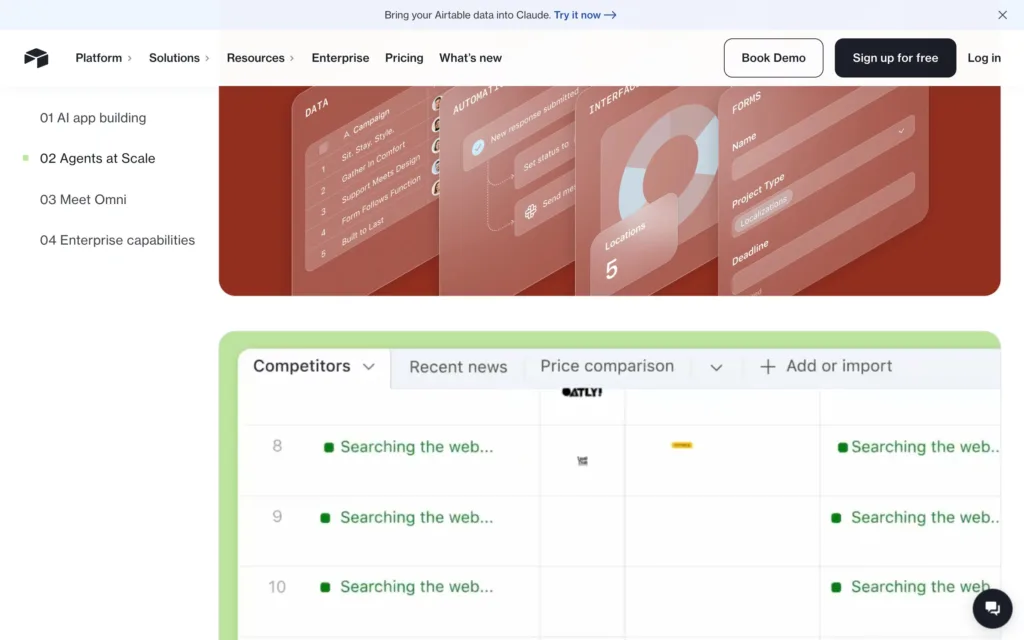Click "Searching the web..." beside row number 10

click(x=417, y=587)
